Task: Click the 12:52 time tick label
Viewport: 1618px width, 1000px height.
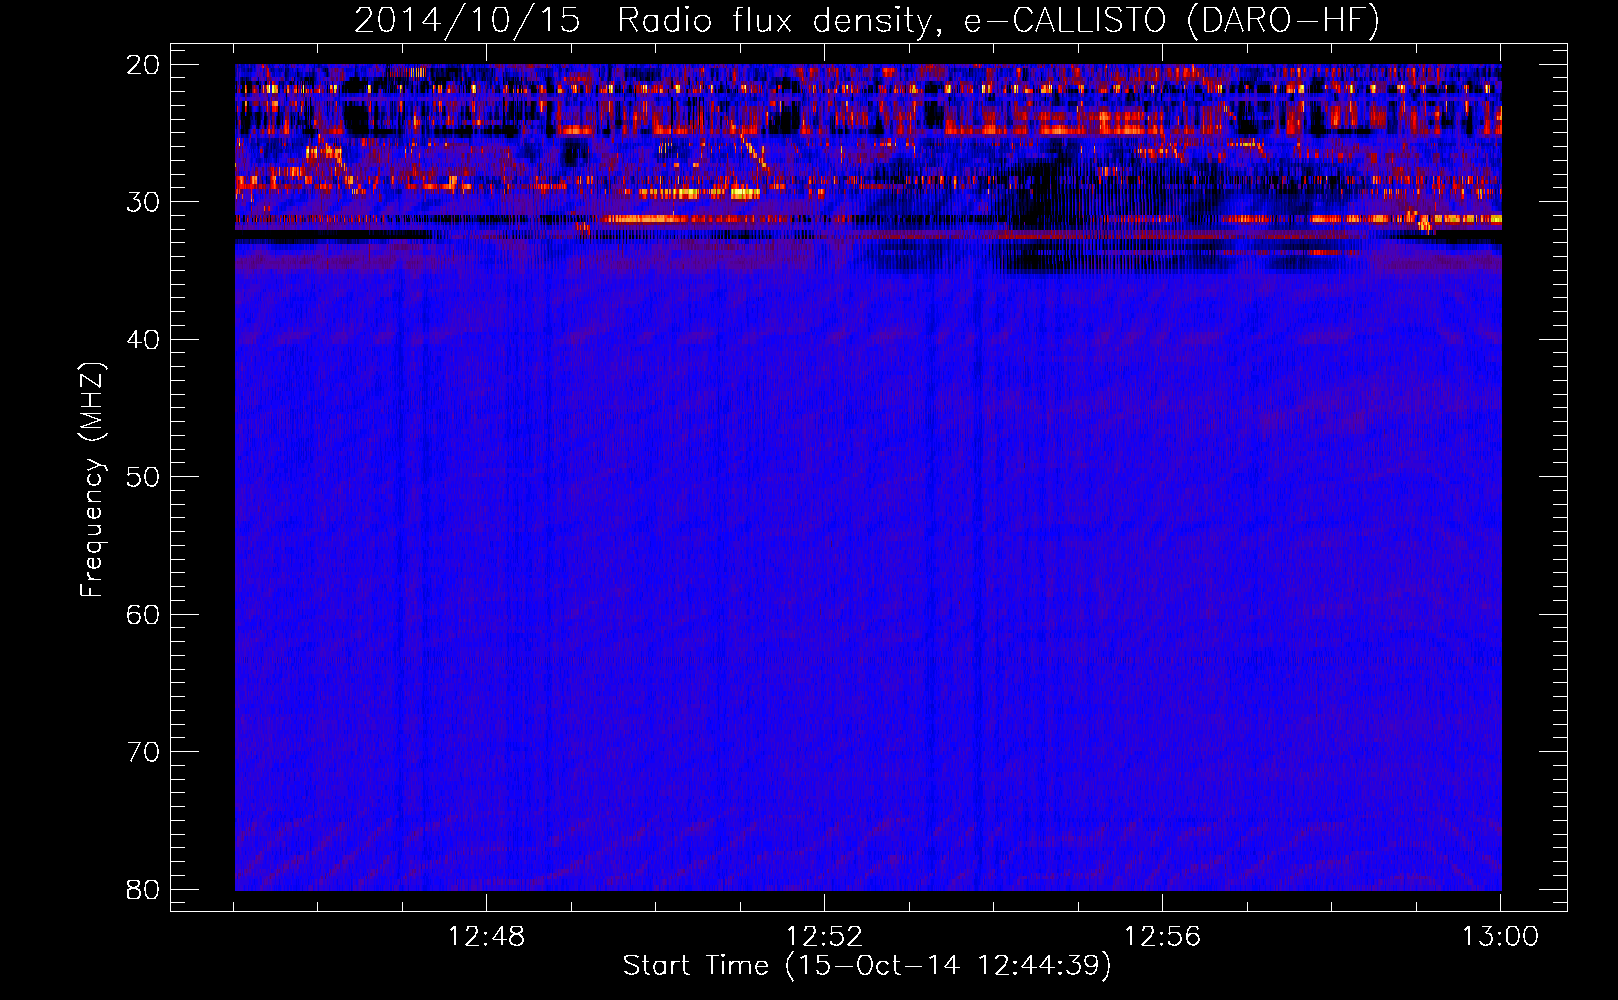Action: [x=824, y=937]
